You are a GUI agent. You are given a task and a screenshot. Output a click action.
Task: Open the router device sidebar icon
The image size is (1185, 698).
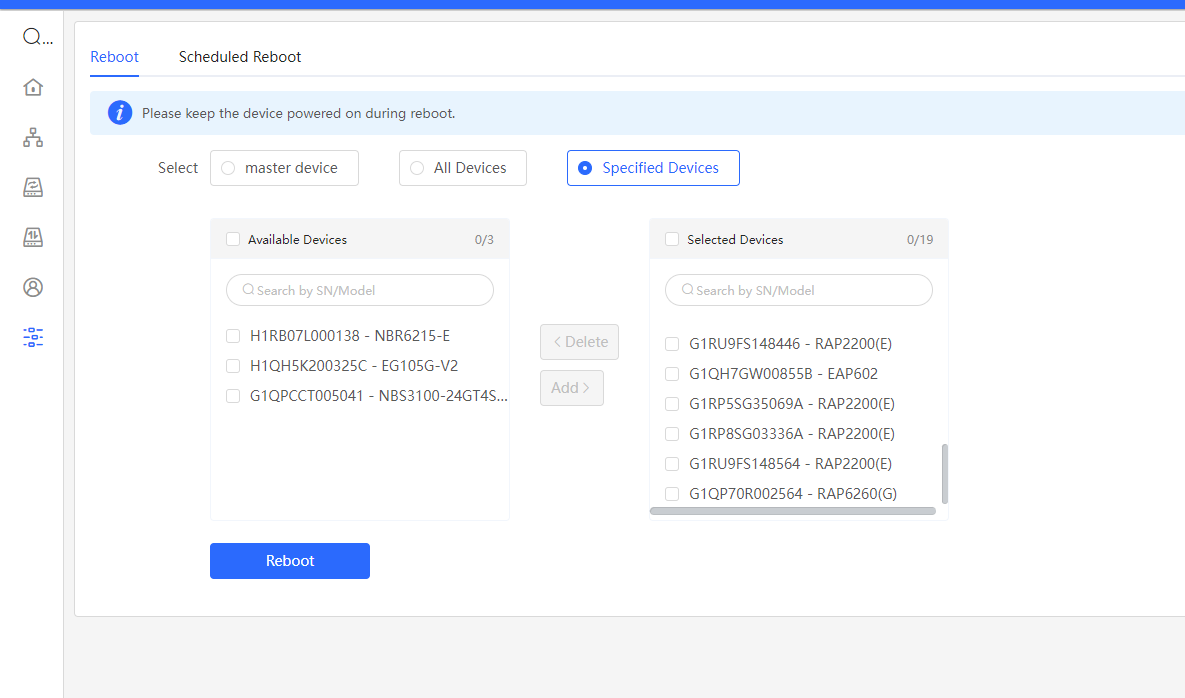point(32,187)
